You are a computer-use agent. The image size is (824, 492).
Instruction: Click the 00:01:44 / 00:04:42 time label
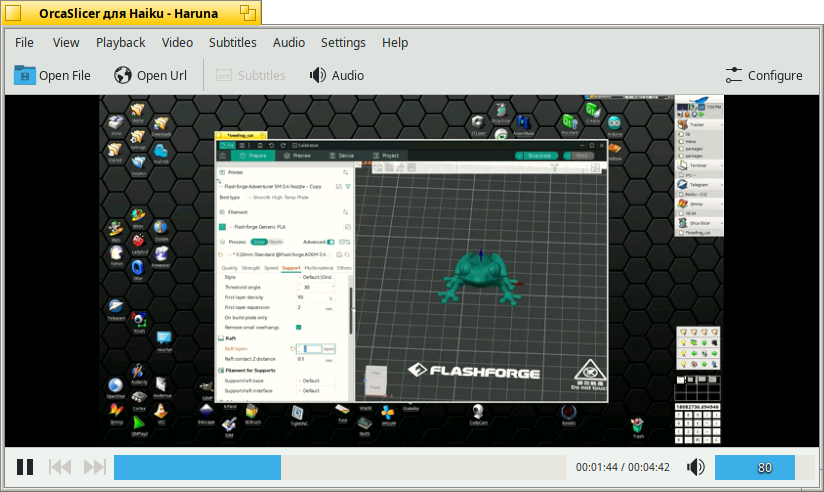622,467
